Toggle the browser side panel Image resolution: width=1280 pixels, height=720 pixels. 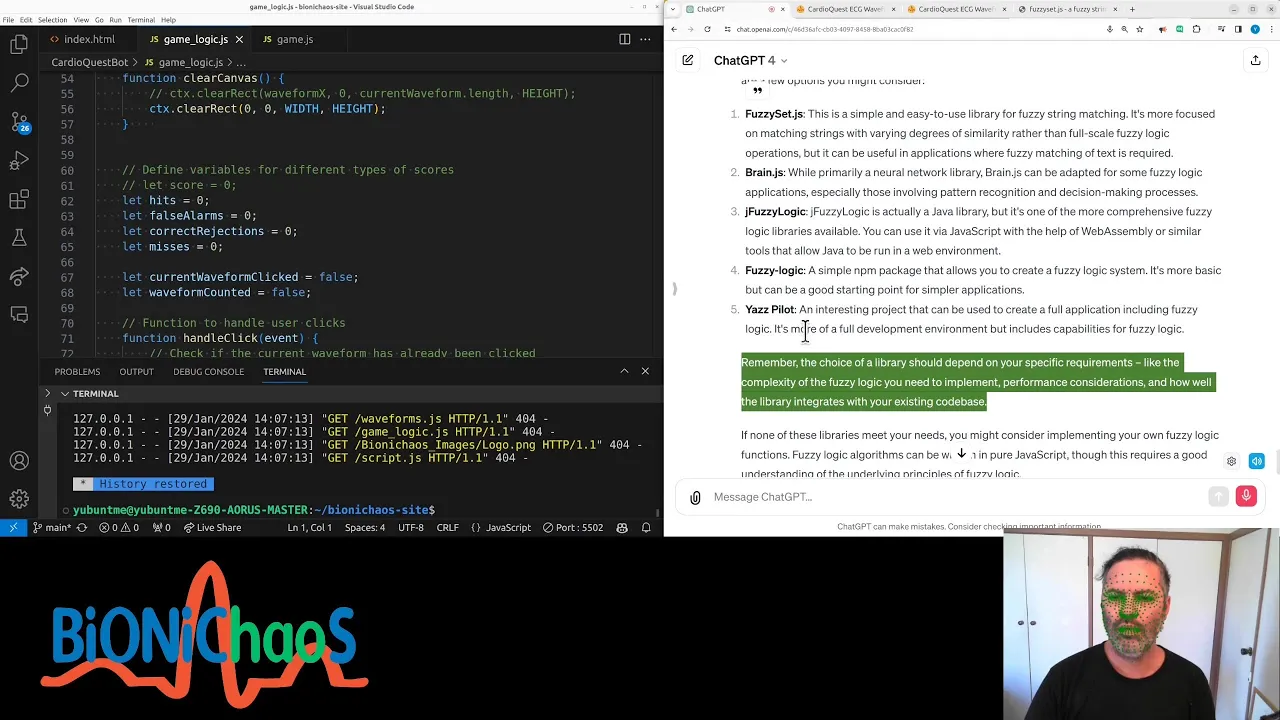tap(1237, 29)
